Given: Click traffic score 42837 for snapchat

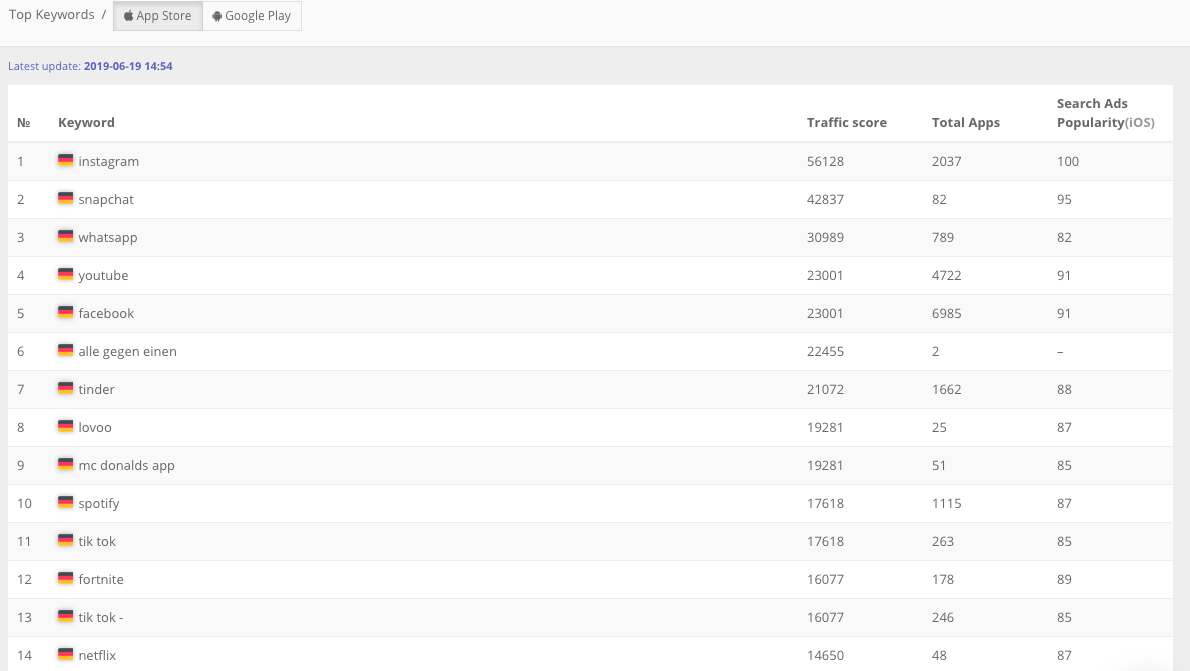Looking at the screenshot, I should point(825,200).
